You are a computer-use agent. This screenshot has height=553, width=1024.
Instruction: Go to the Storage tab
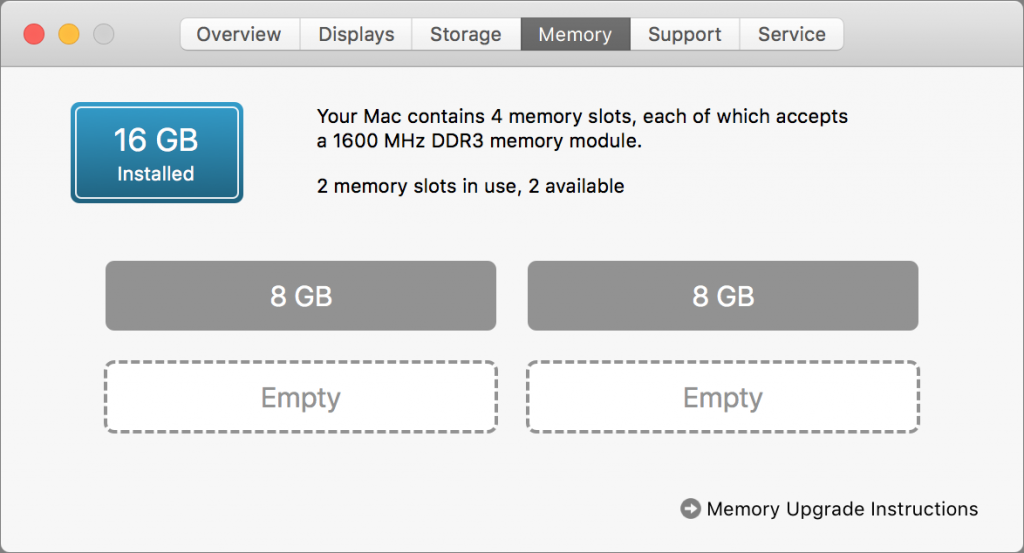tap(465, 34)
